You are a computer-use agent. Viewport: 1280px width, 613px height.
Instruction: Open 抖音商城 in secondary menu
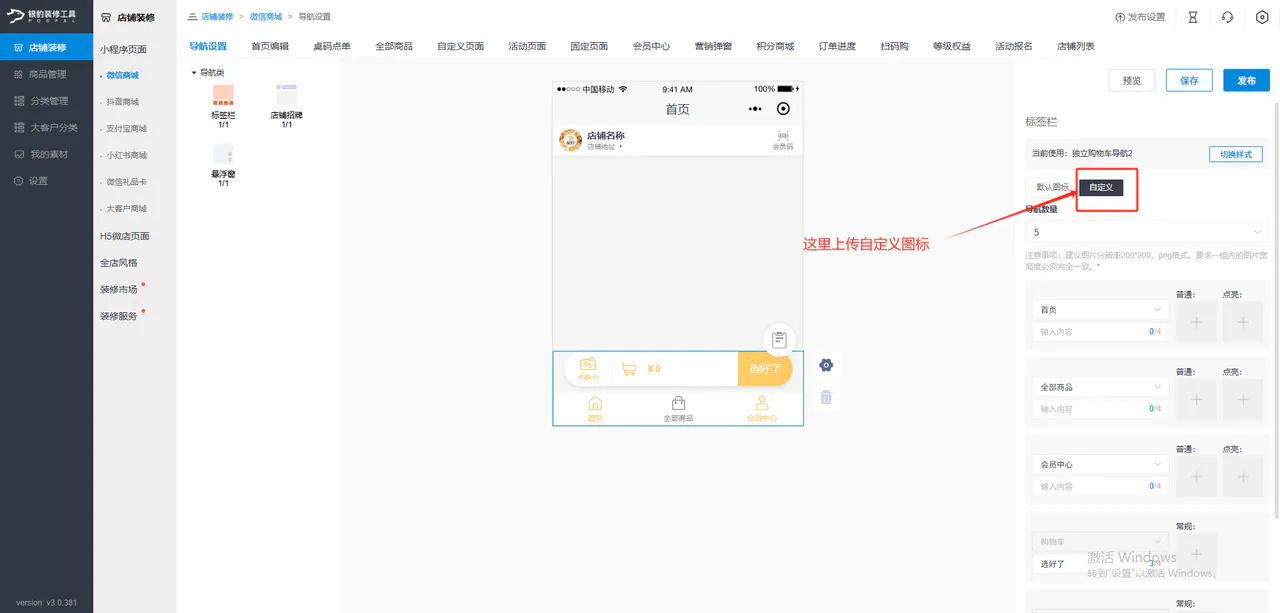click(x=123, y=102)
